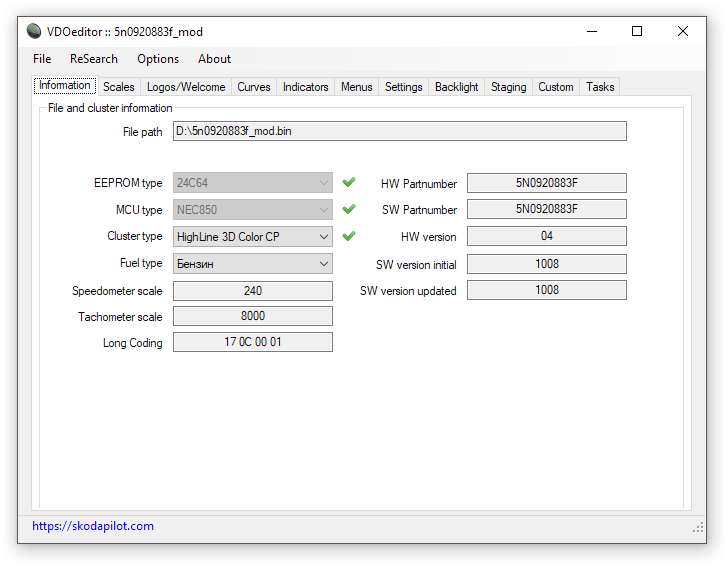Open the EEPROM type 24C64 dropdown
Image resolution: width=728 pixels, height=566 pixels.
coord(253,182)
